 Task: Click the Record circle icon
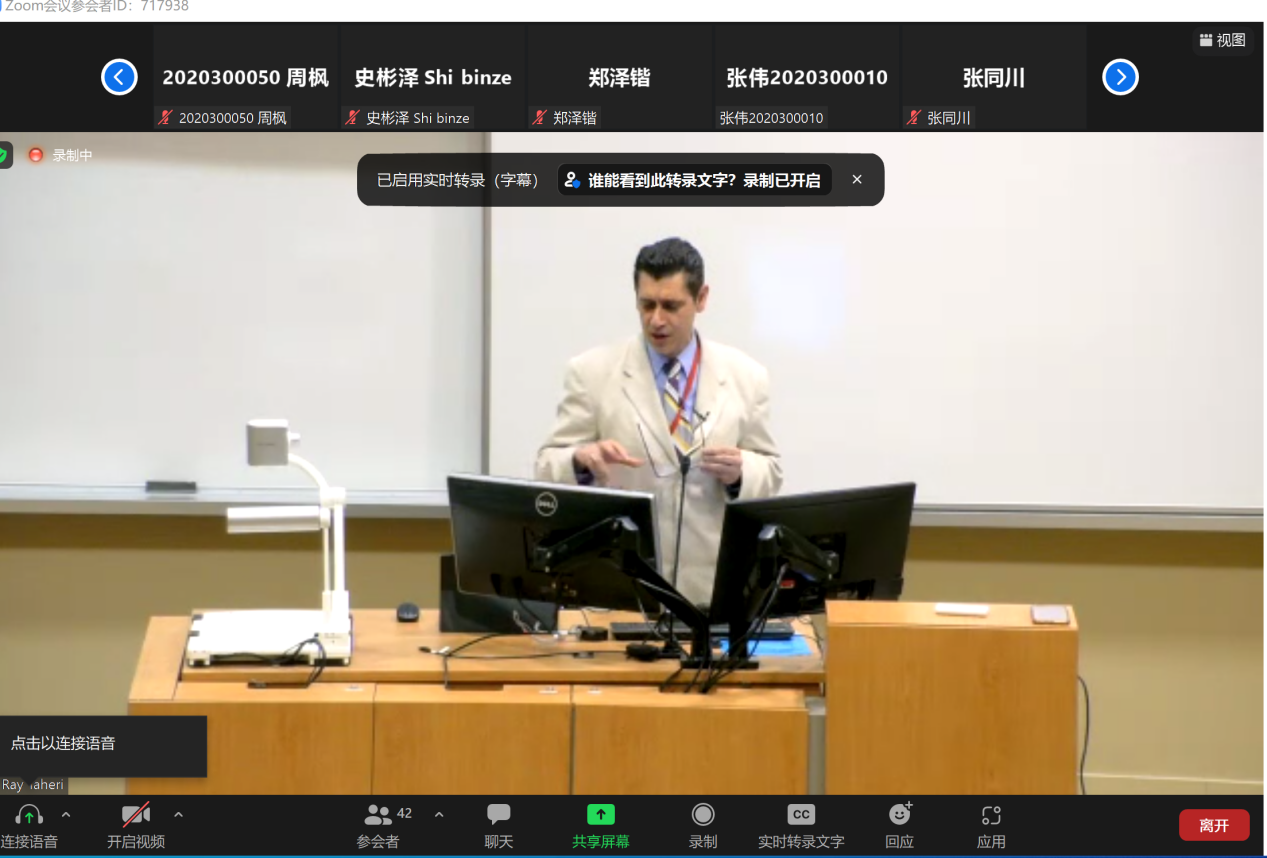click(703, 815)
